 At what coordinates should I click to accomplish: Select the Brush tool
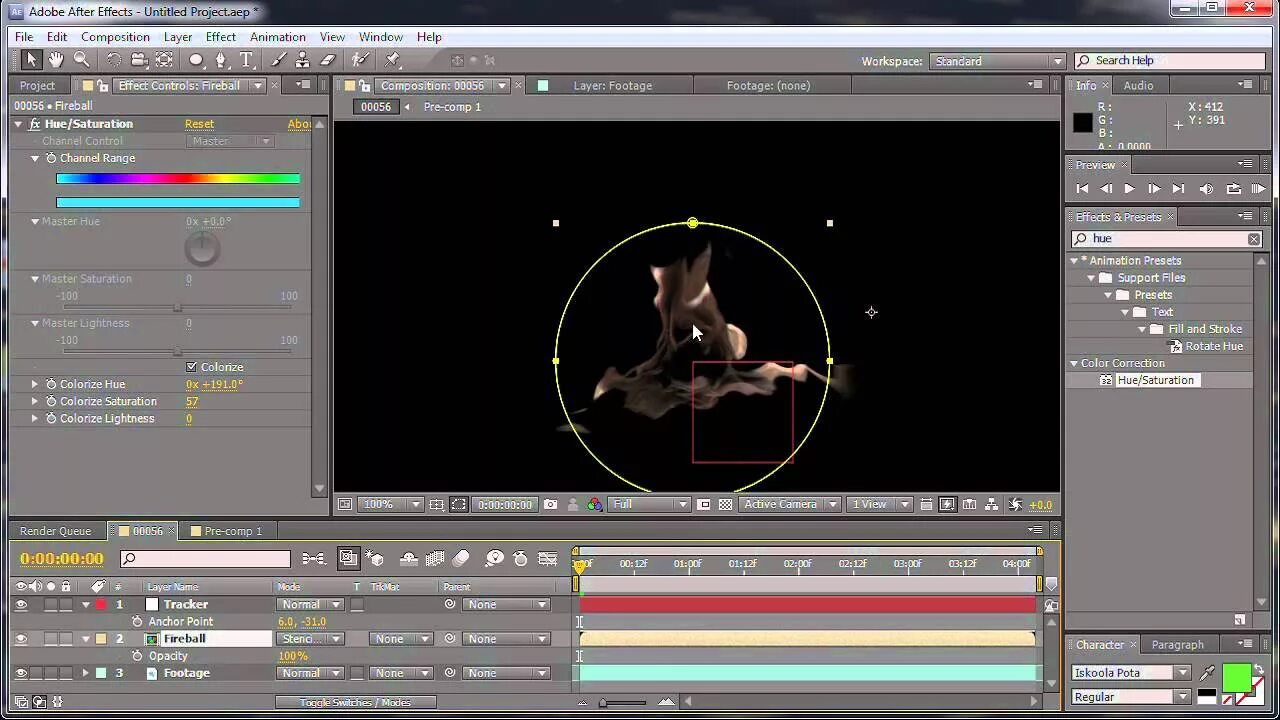(x=278, y=60)
